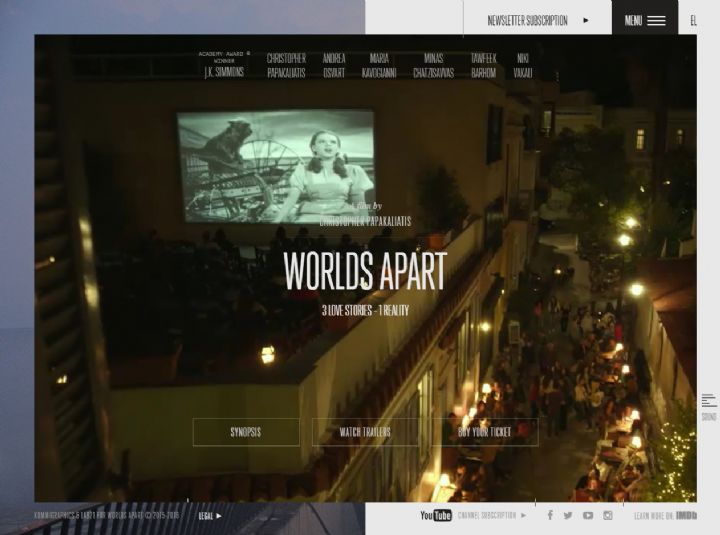Switch language to EL
This screenshot has width=720, height=535.
tap(693, 20)
